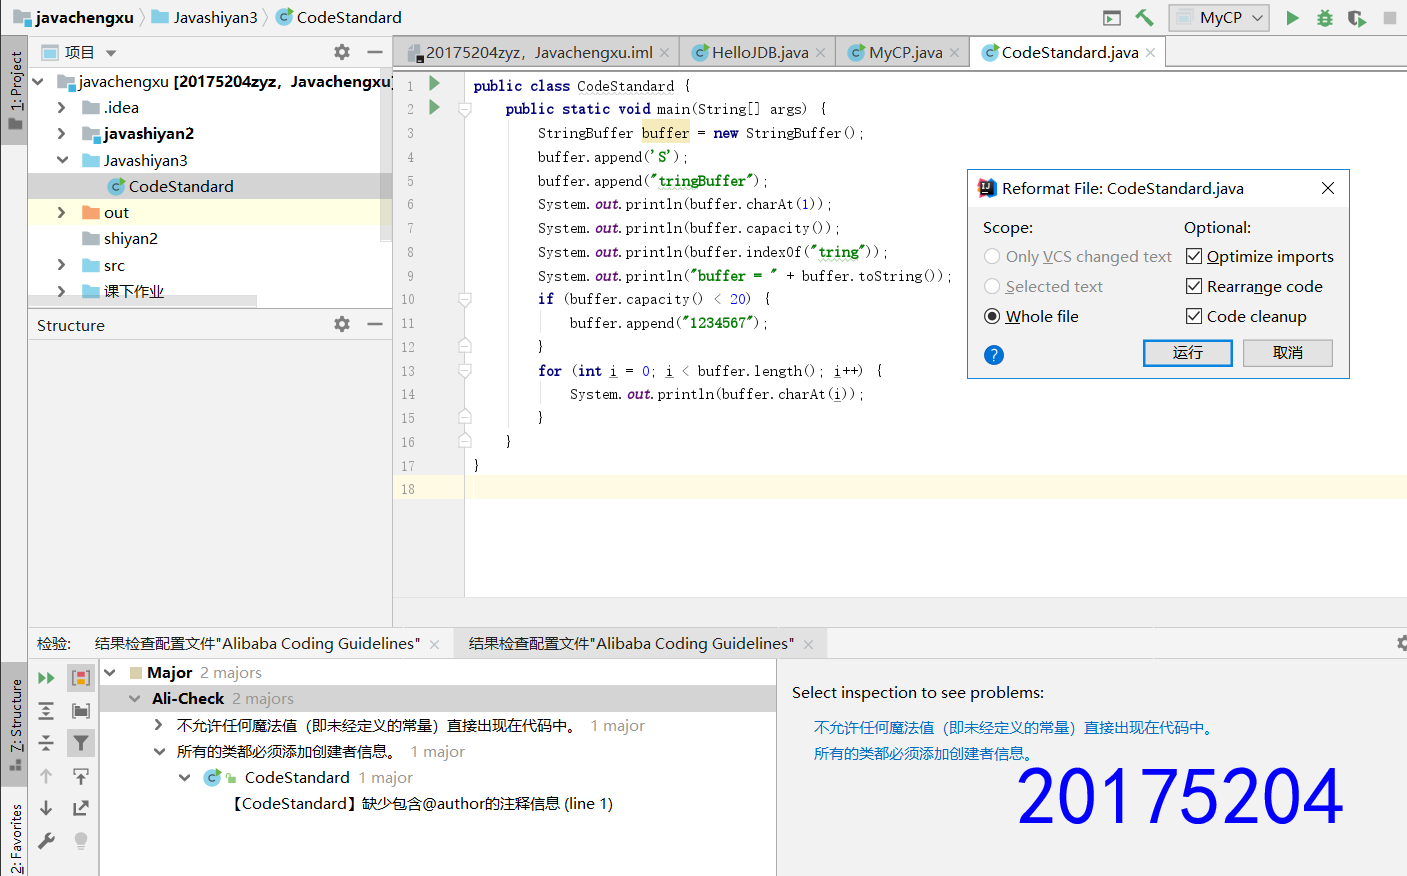
Task: Click the Build Project hammer icon
Action: point(1145,17)
